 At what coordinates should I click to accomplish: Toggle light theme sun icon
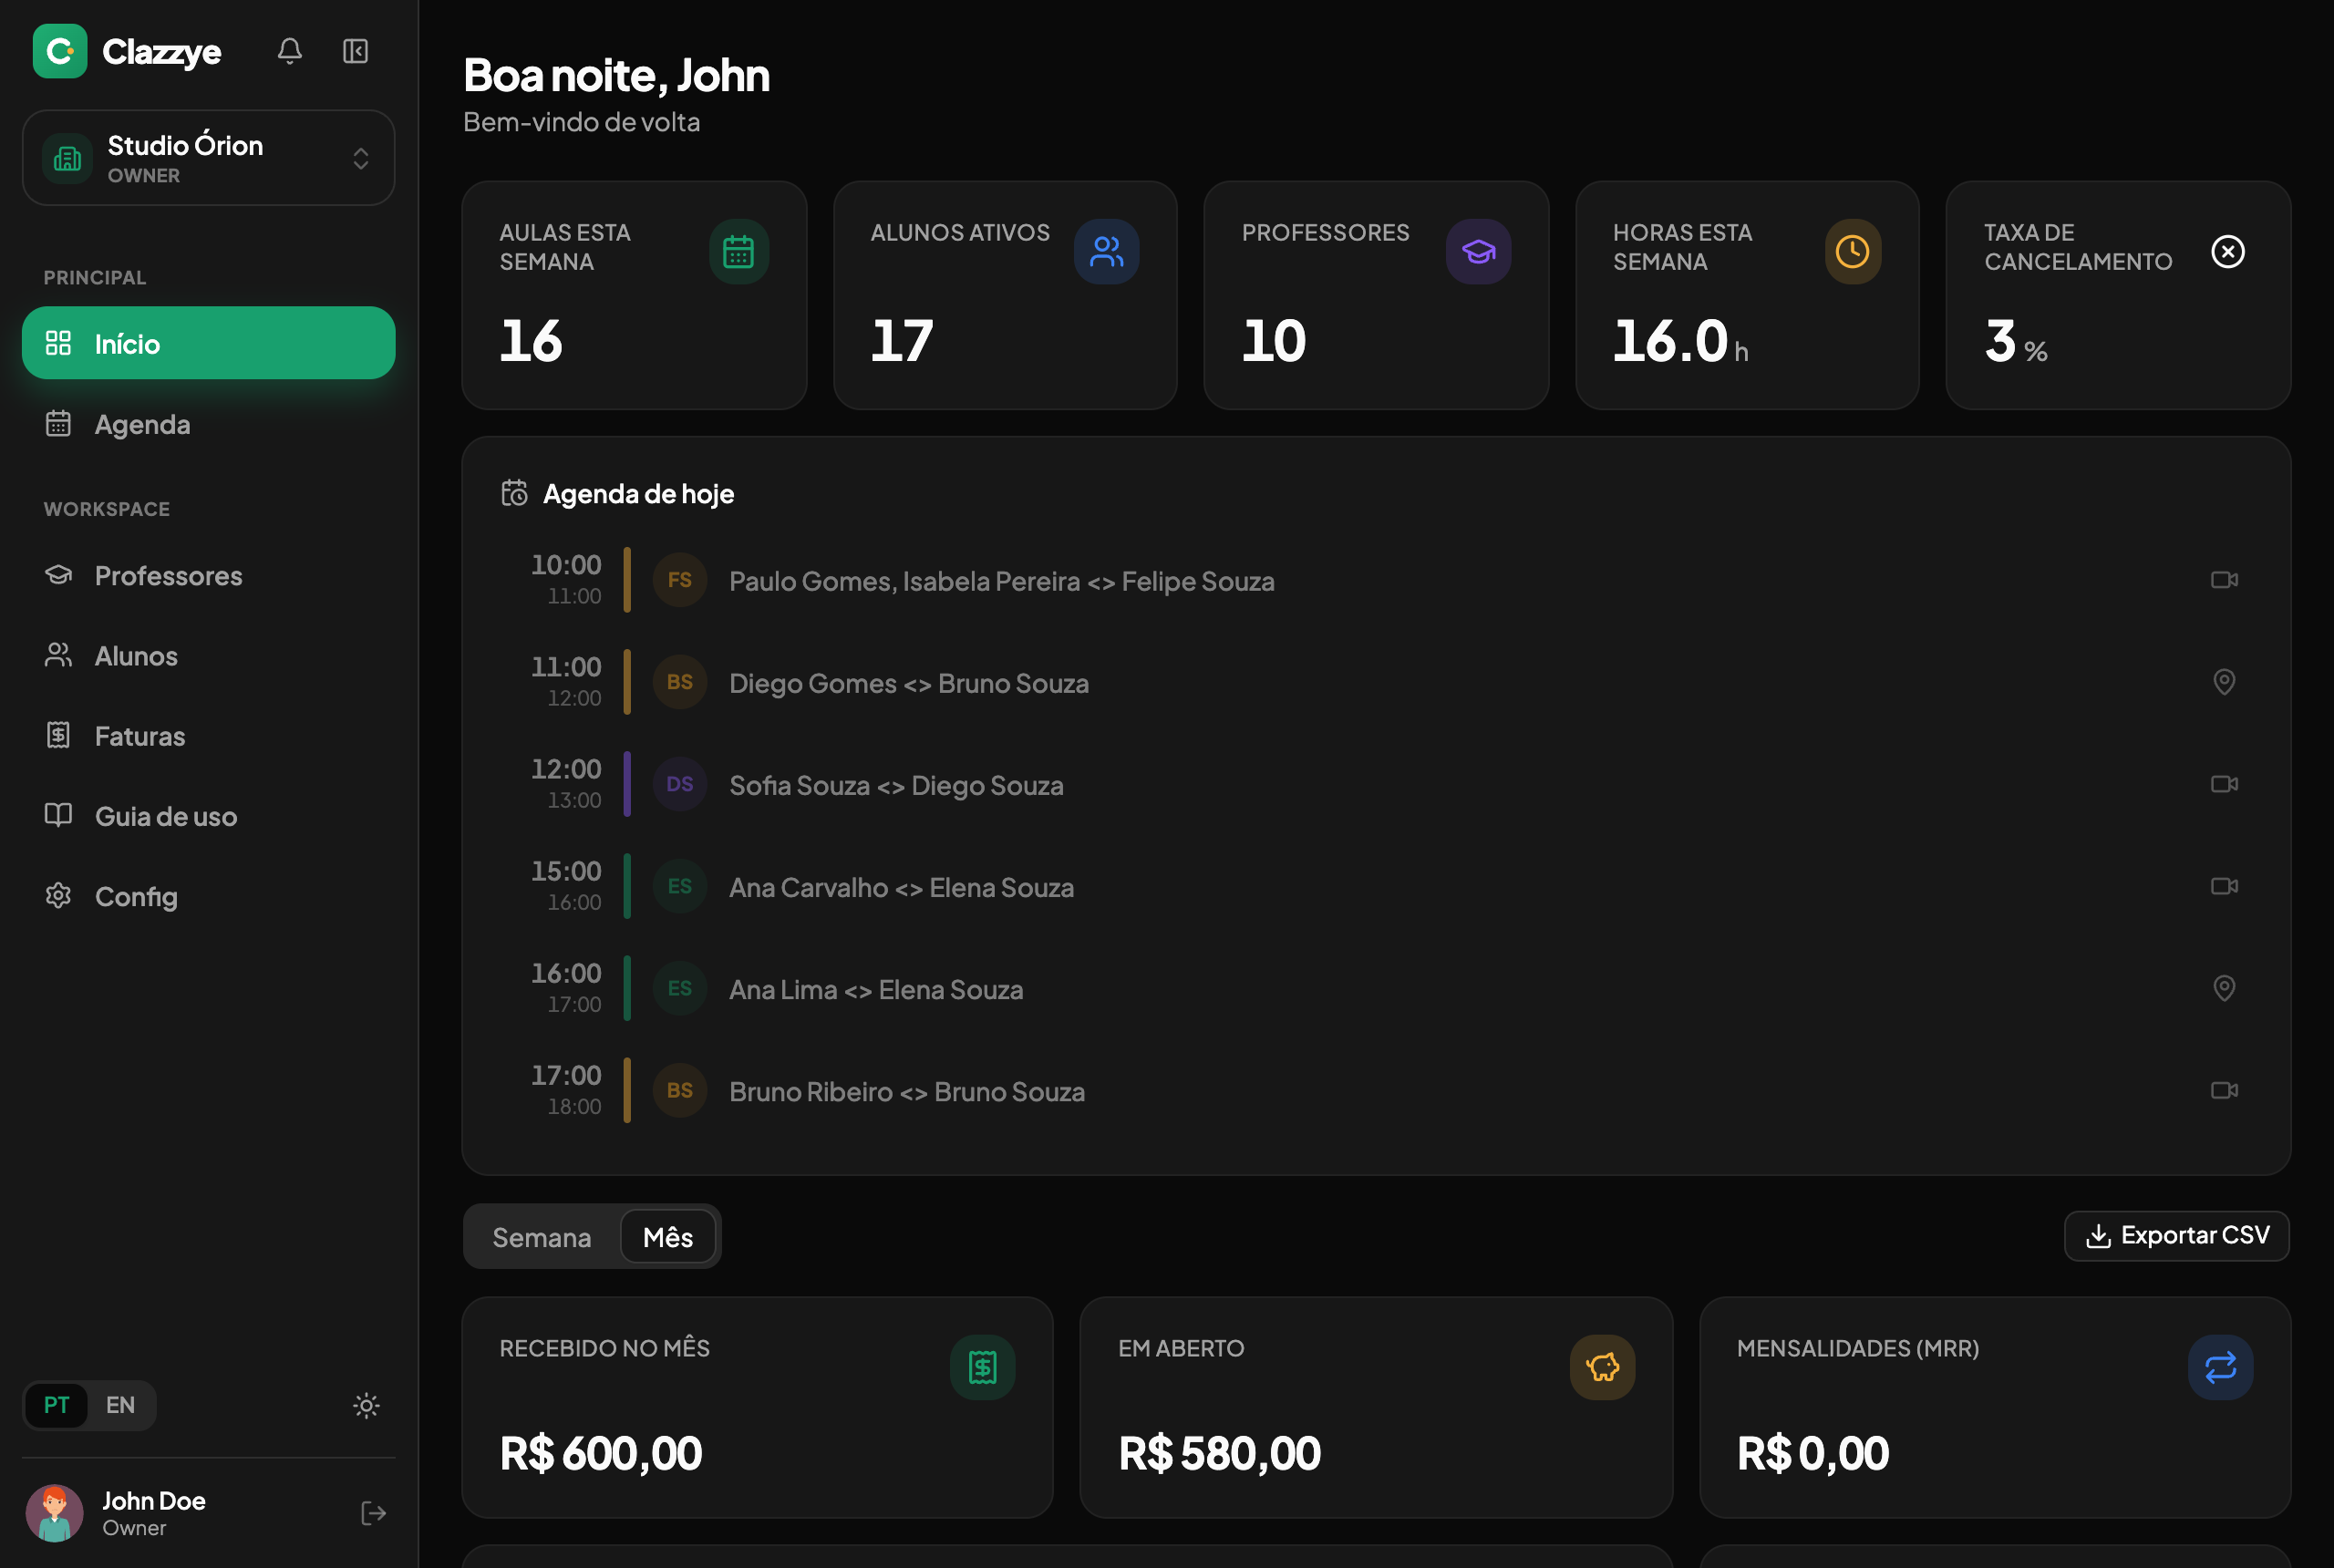[366, 1405]
